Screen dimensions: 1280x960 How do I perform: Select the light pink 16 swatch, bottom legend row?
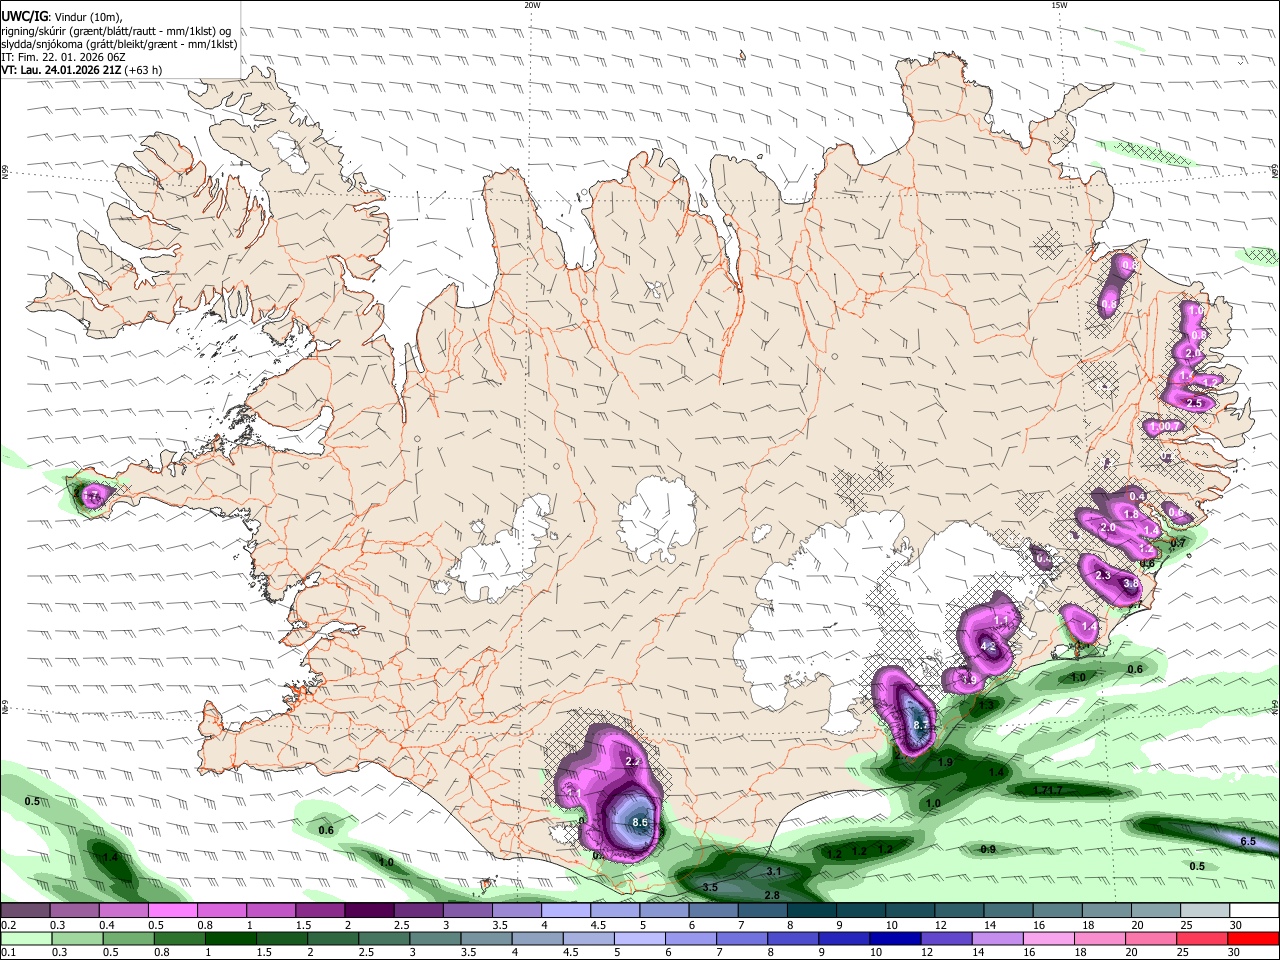click(x=1050, y=939)
